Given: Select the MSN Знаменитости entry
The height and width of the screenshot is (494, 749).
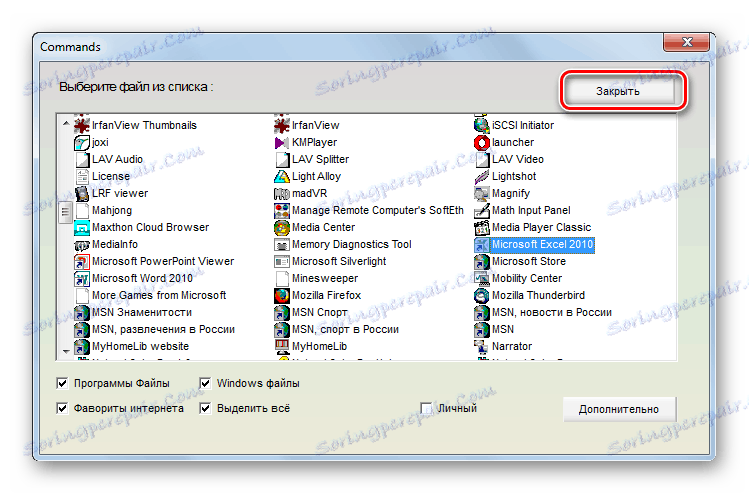Looking at the screenshot, I should (142, 312).
